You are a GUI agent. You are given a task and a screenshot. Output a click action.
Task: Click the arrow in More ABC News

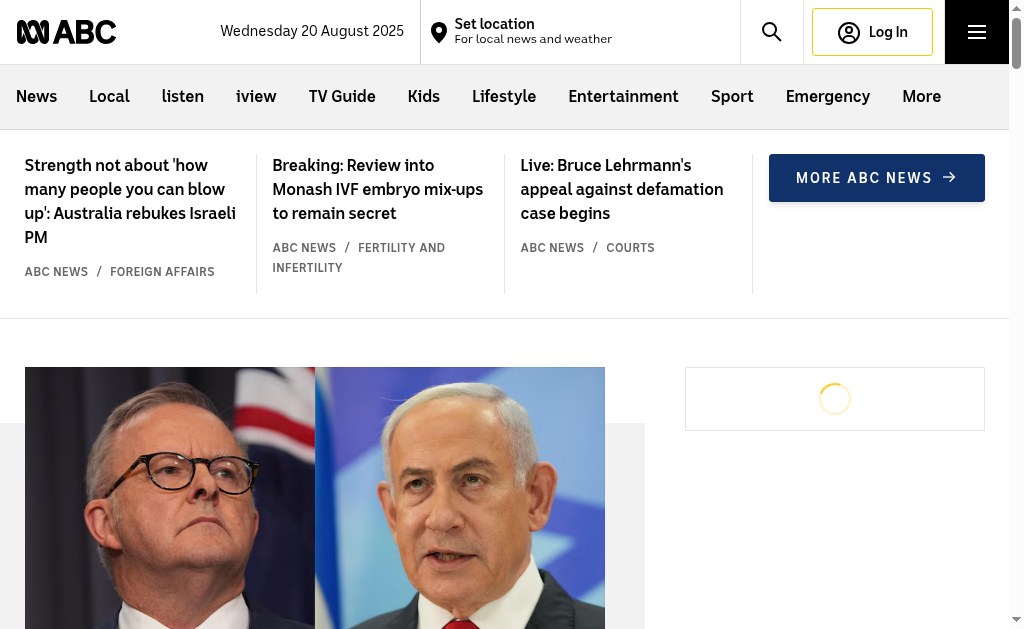point(950,177)
